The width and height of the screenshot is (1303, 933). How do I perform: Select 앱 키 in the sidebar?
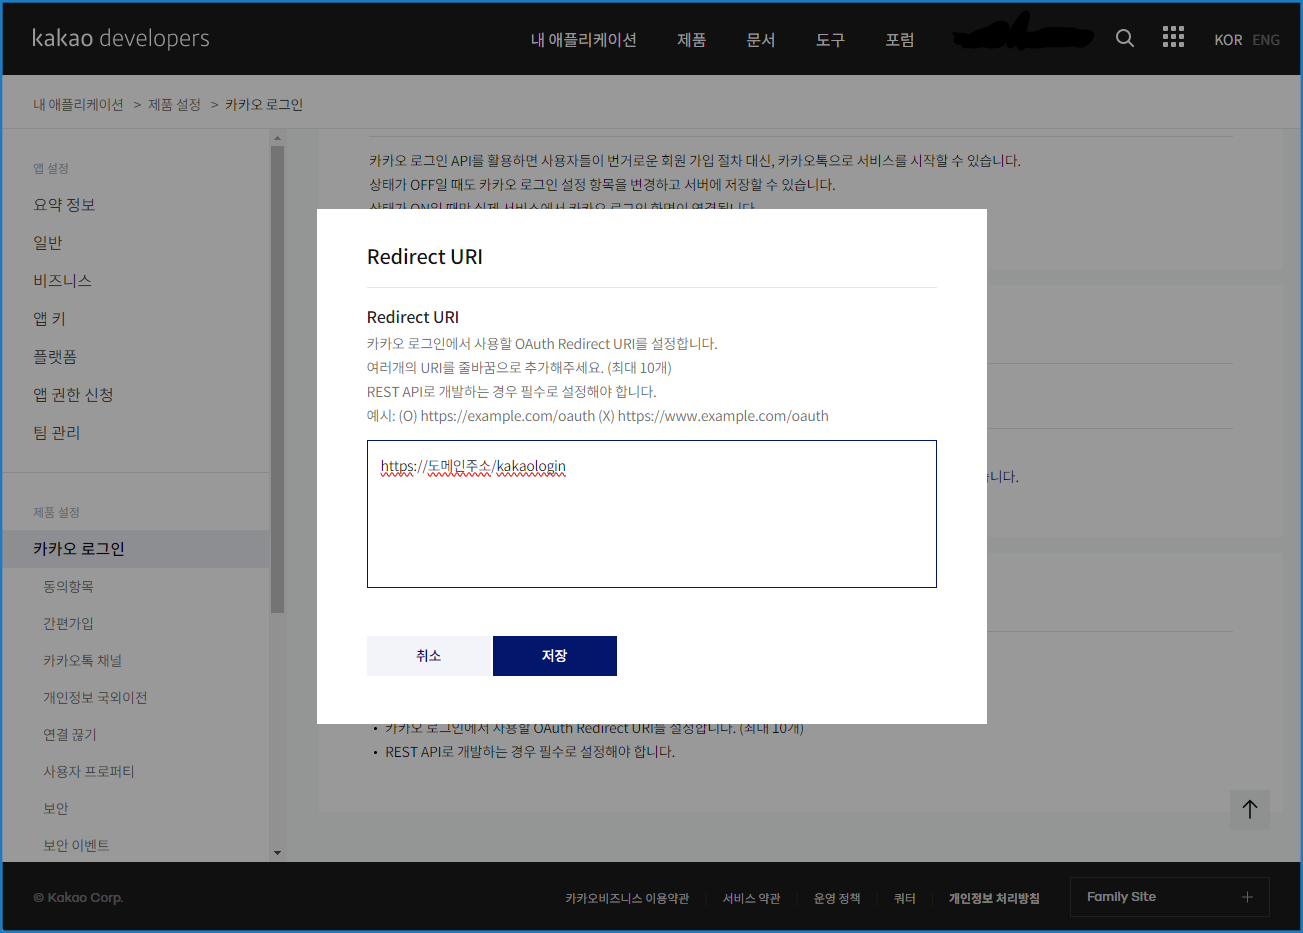tap(49, 319)
